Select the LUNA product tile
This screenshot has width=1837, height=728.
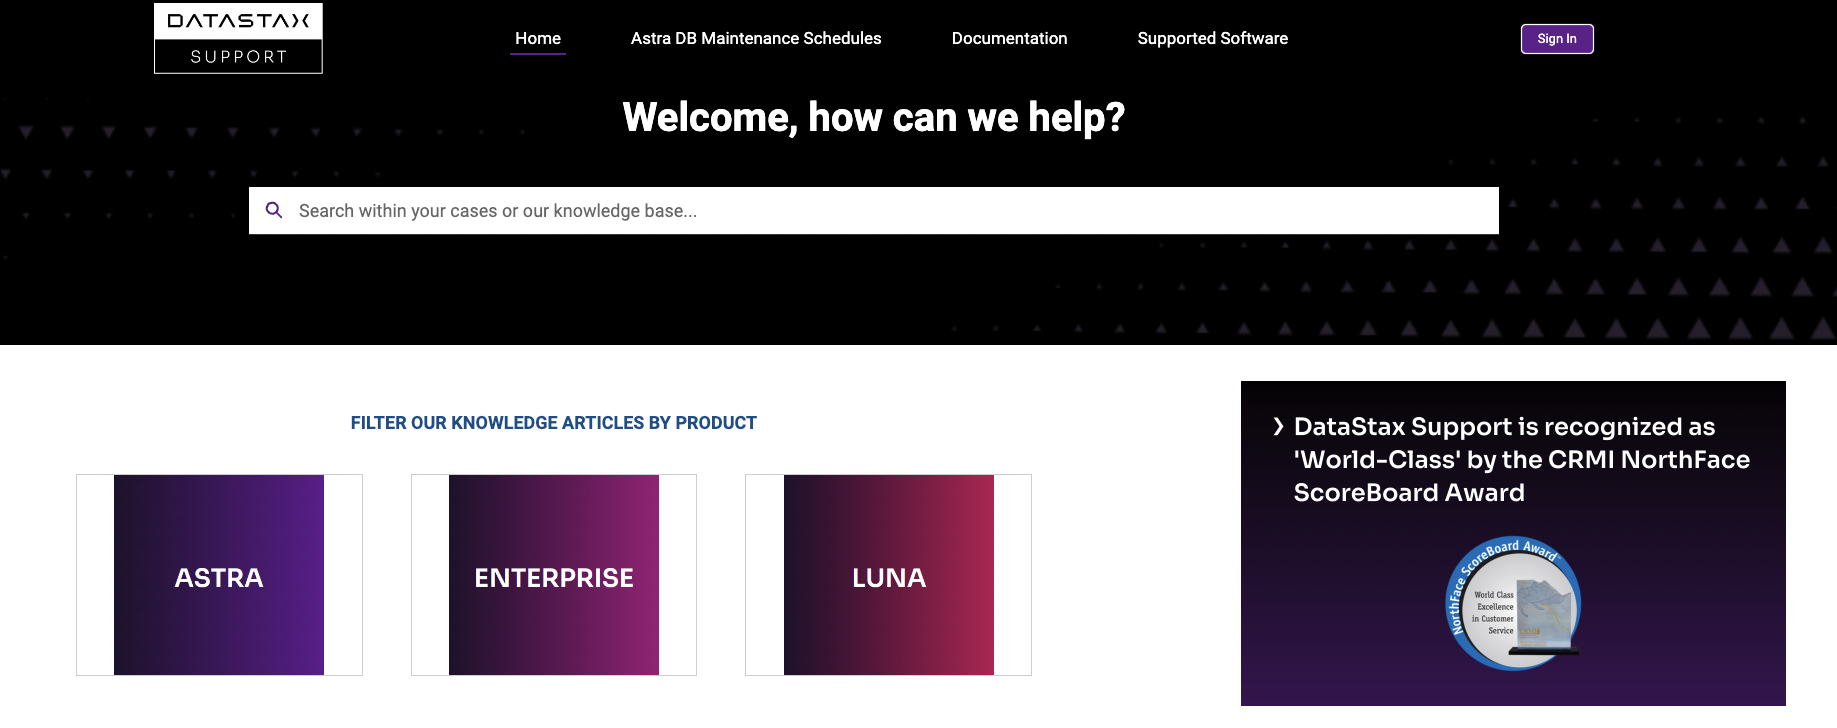click(888, 575)
